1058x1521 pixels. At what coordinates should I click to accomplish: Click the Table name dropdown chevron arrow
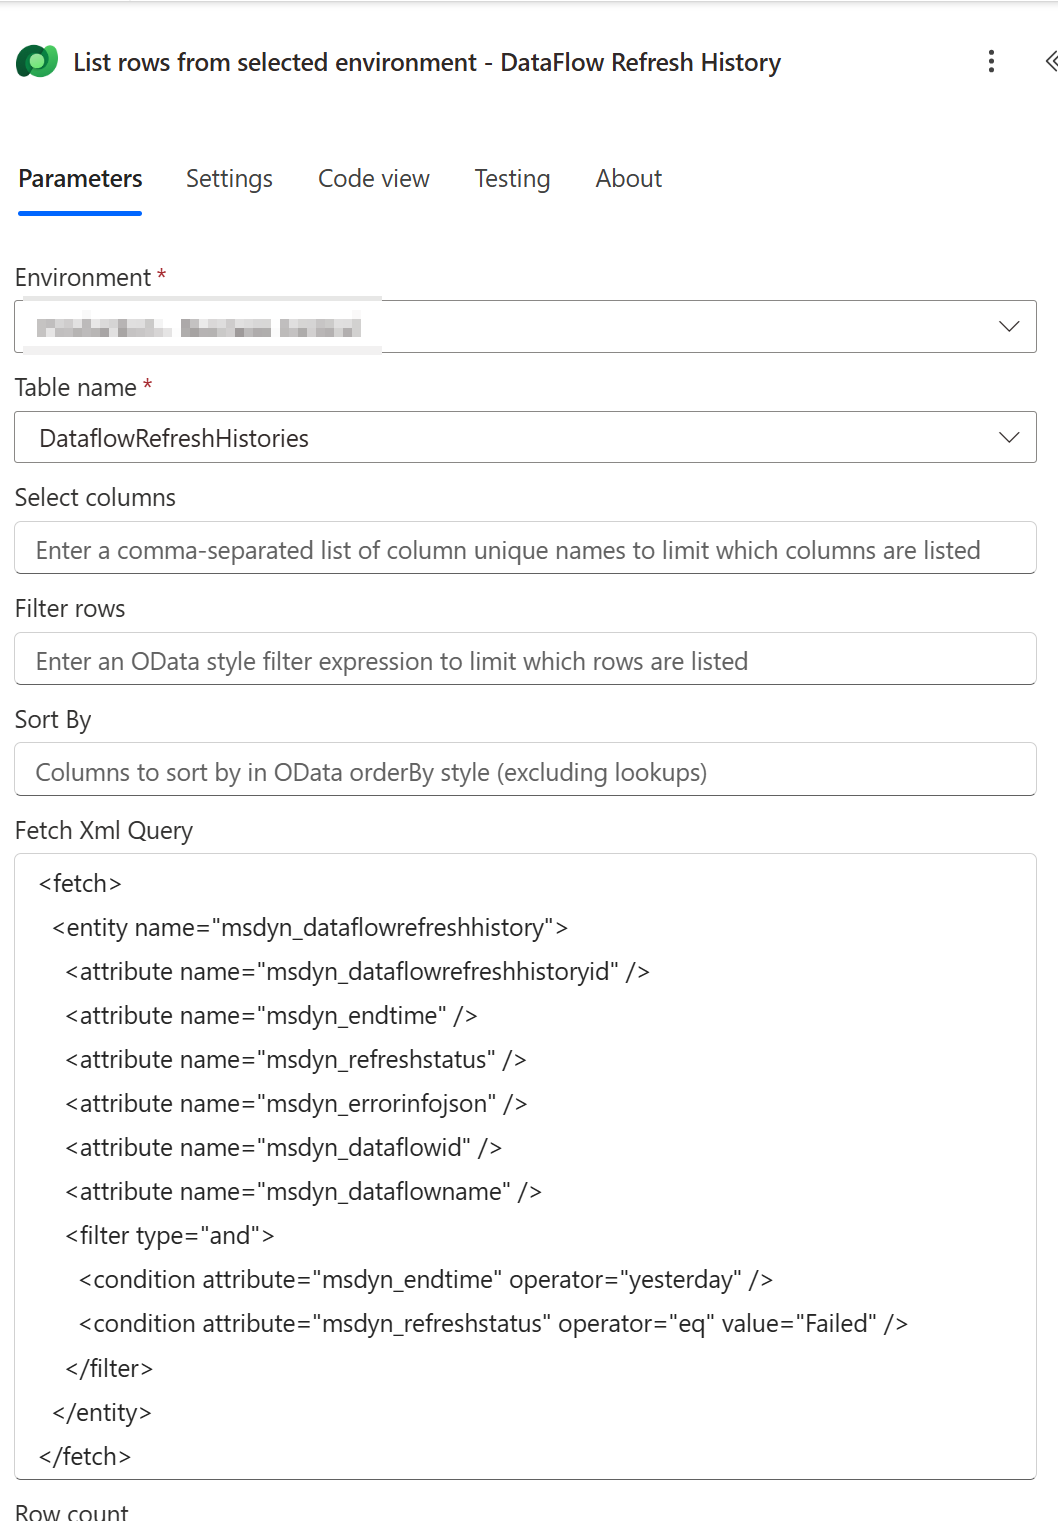point(1009,438)
